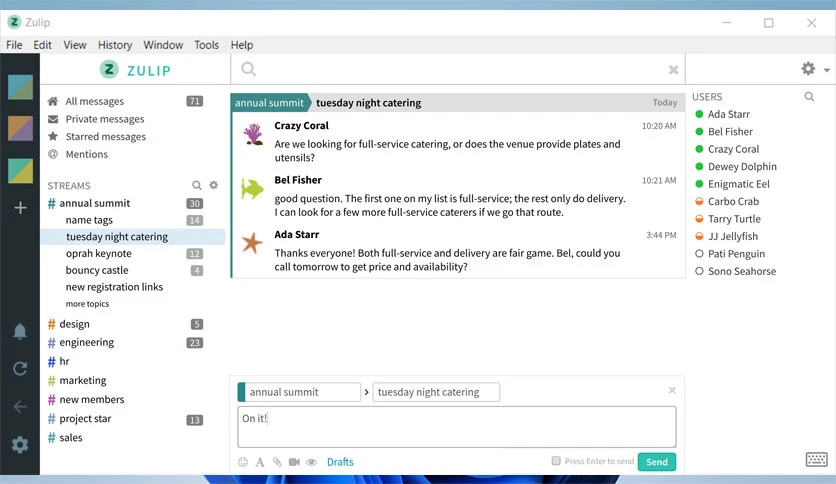Screen dimensions: 836x484
Task: Close the compose box
Action: [672, 390]
